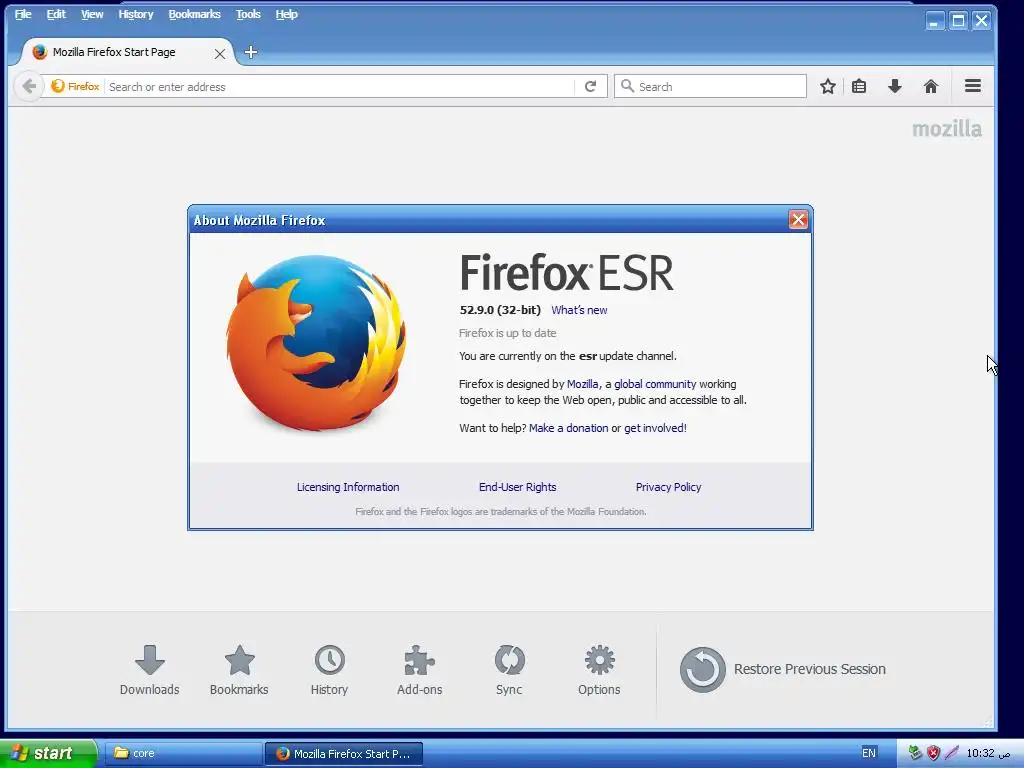Click the What's new link
Screen dimensions: 1024x768
579,310
